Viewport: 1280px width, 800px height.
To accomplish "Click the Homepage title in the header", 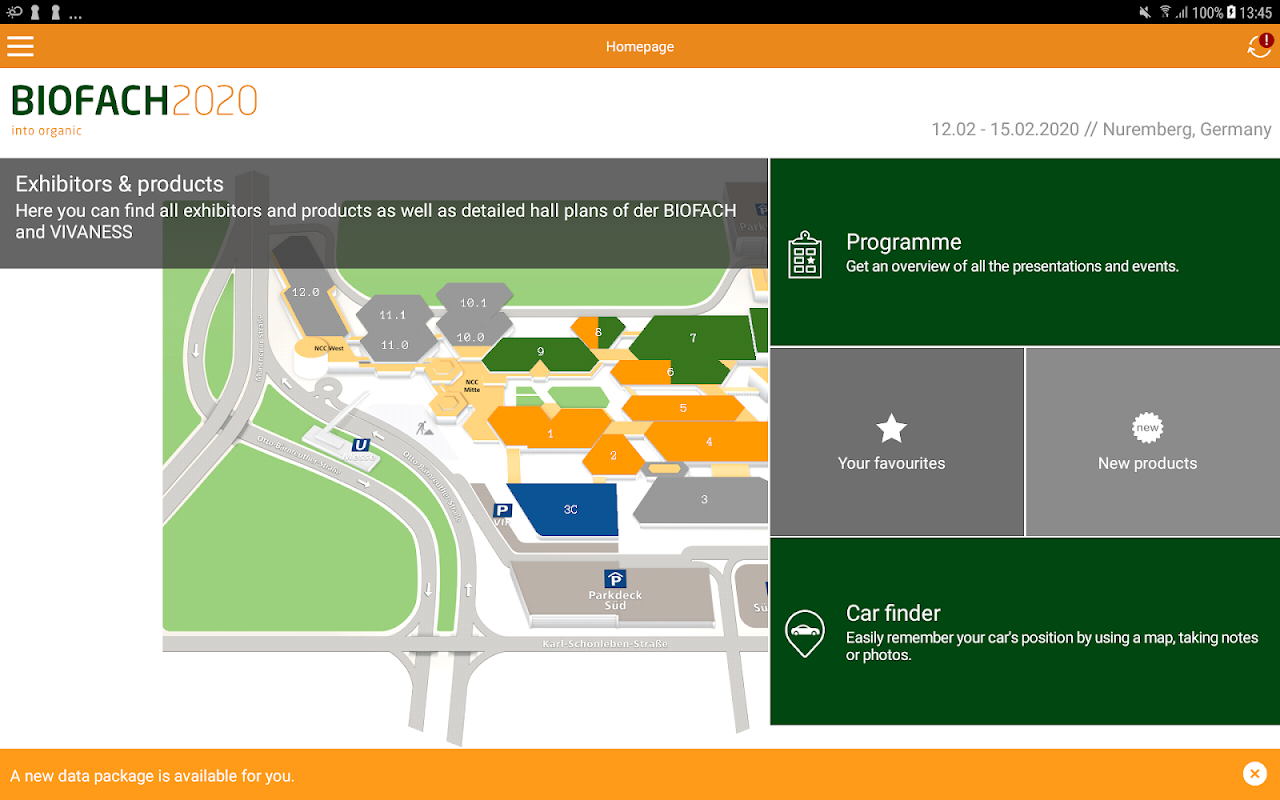I will click(x=640, y=47).
